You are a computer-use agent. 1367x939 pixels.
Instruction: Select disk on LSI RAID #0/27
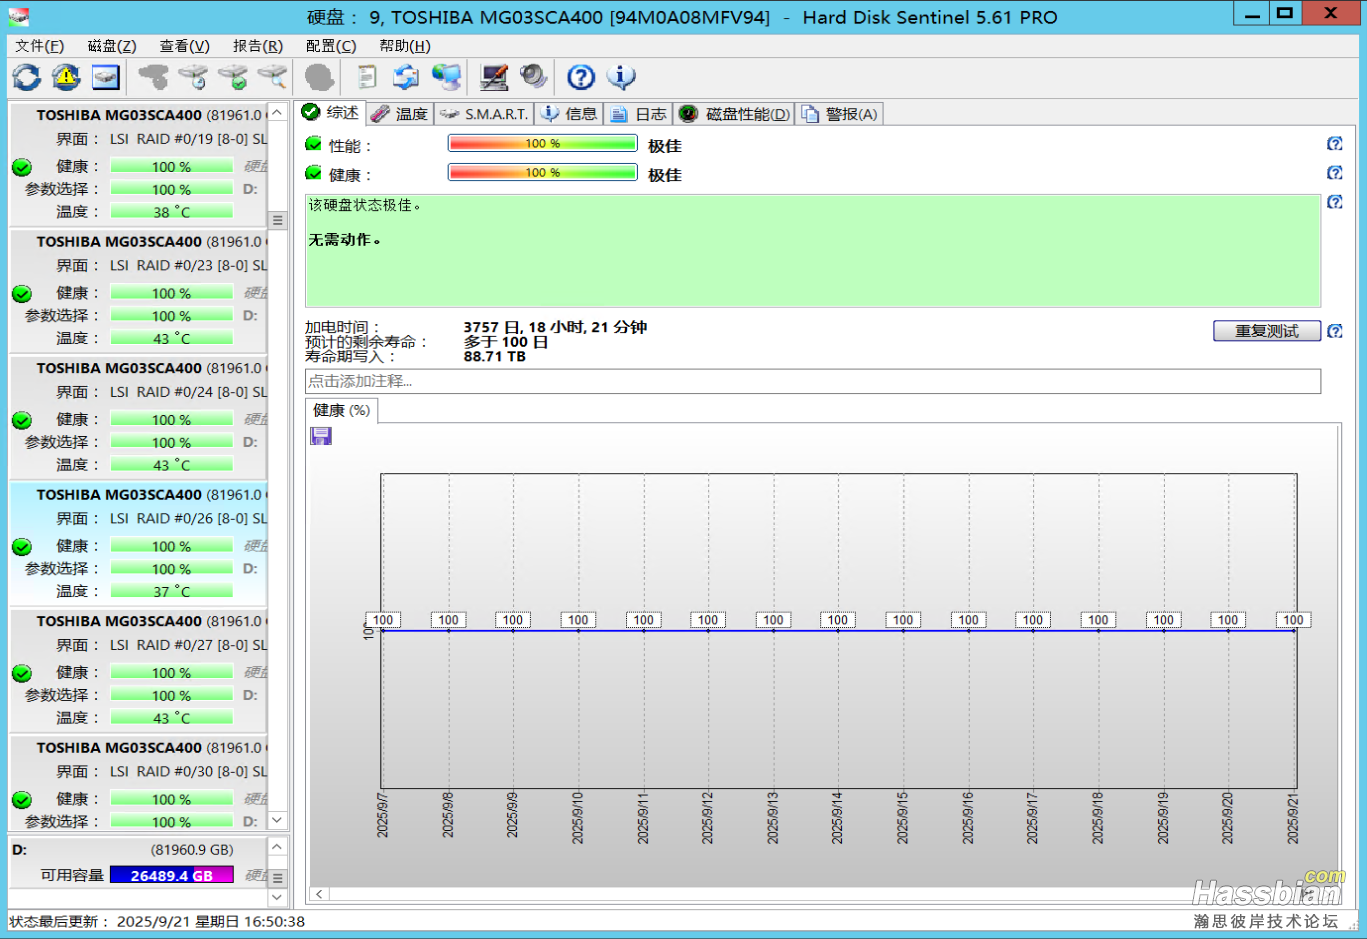click(138, 671)
